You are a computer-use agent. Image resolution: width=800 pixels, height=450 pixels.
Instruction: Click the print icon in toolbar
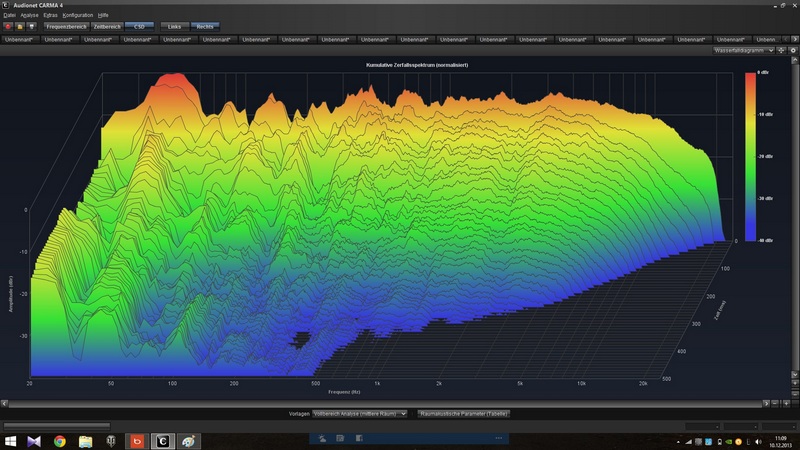(x=32, y=26)
